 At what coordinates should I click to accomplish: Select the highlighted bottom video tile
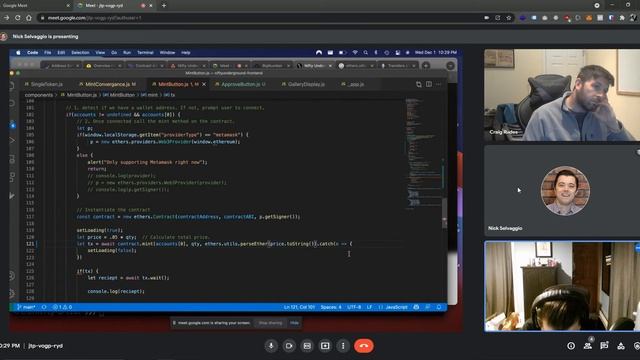pyautogui.click(x=562, y=286)
